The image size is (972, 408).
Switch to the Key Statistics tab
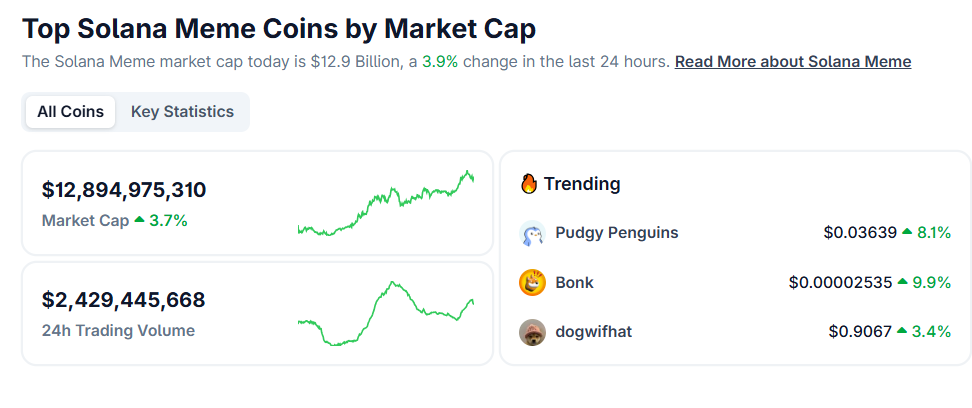coord(182,112)
